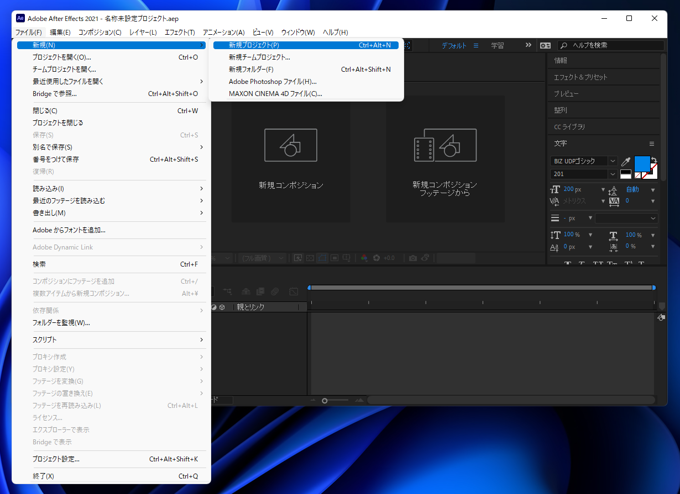This screenshot has height=494, width=680.
Task: Click the ヘルプを検索 search field
Action: tap(611, 45)
